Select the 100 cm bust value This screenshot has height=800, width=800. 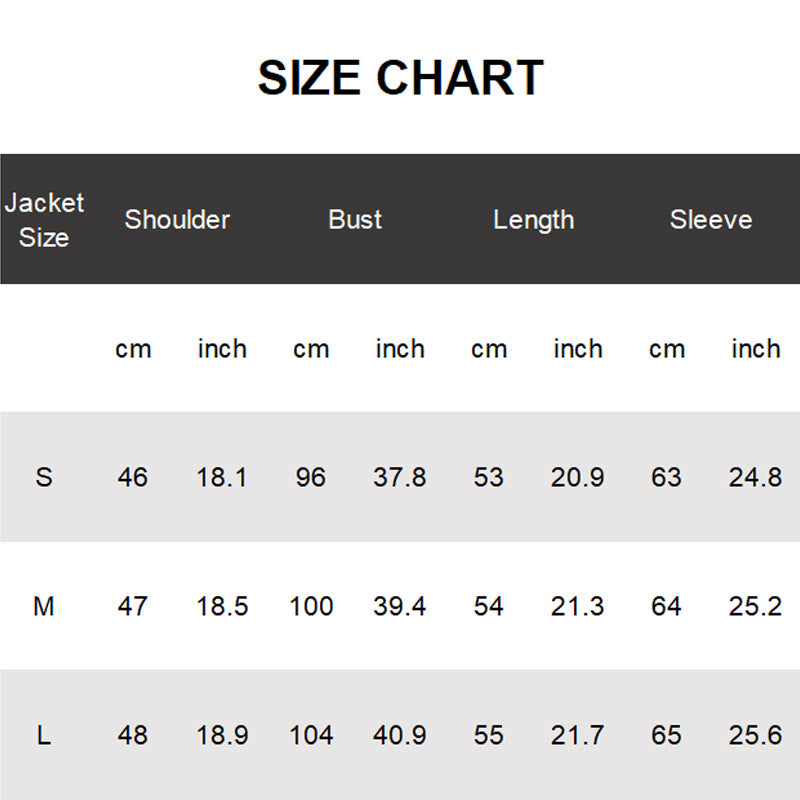(311, 606)
